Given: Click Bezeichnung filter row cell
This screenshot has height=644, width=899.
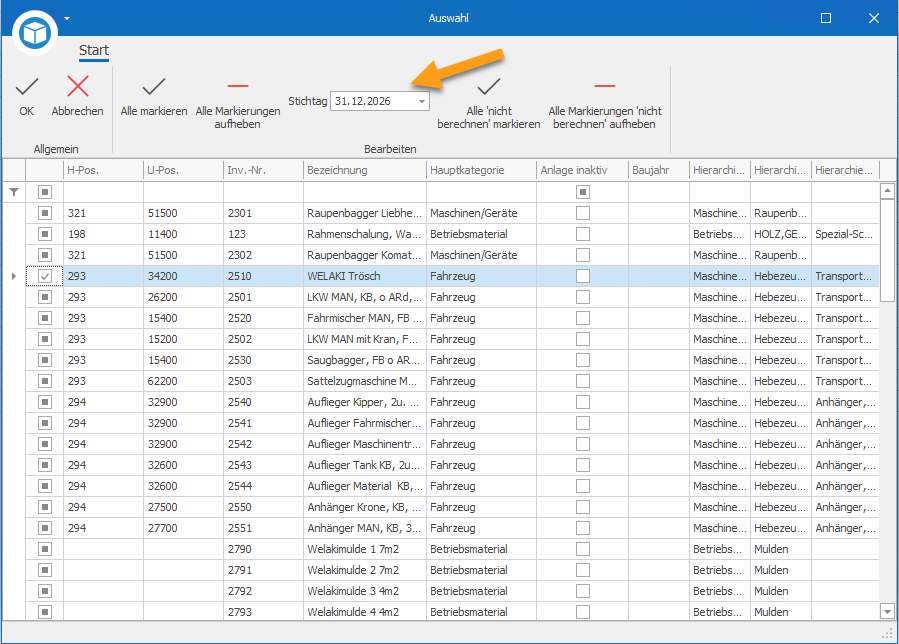Looking at the screenshot, I should click(365, 192).
